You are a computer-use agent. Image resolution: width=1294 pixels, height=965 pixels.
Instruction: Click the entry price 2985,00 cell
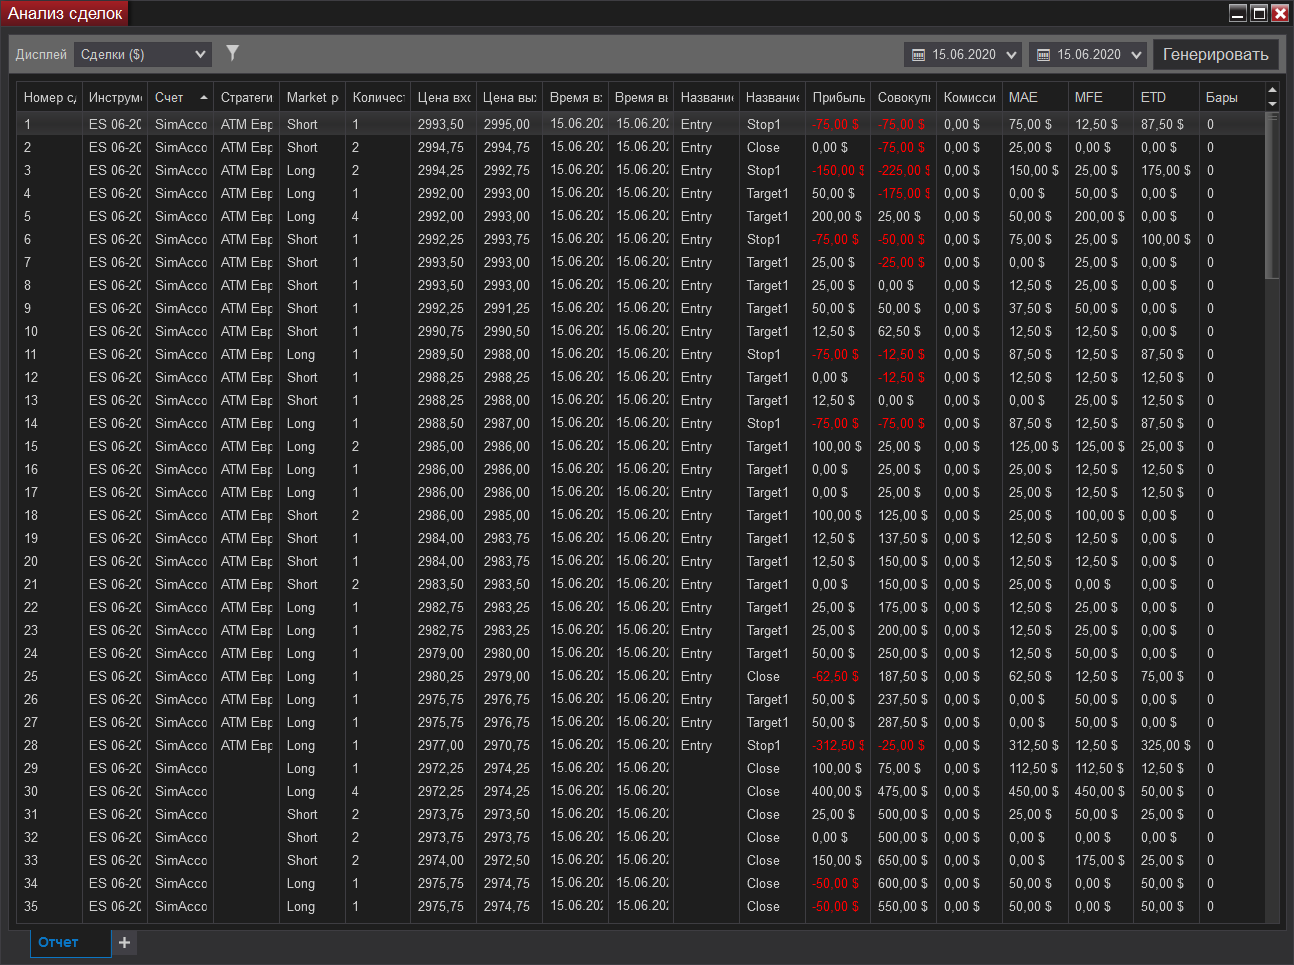click(x=444, y=446)
